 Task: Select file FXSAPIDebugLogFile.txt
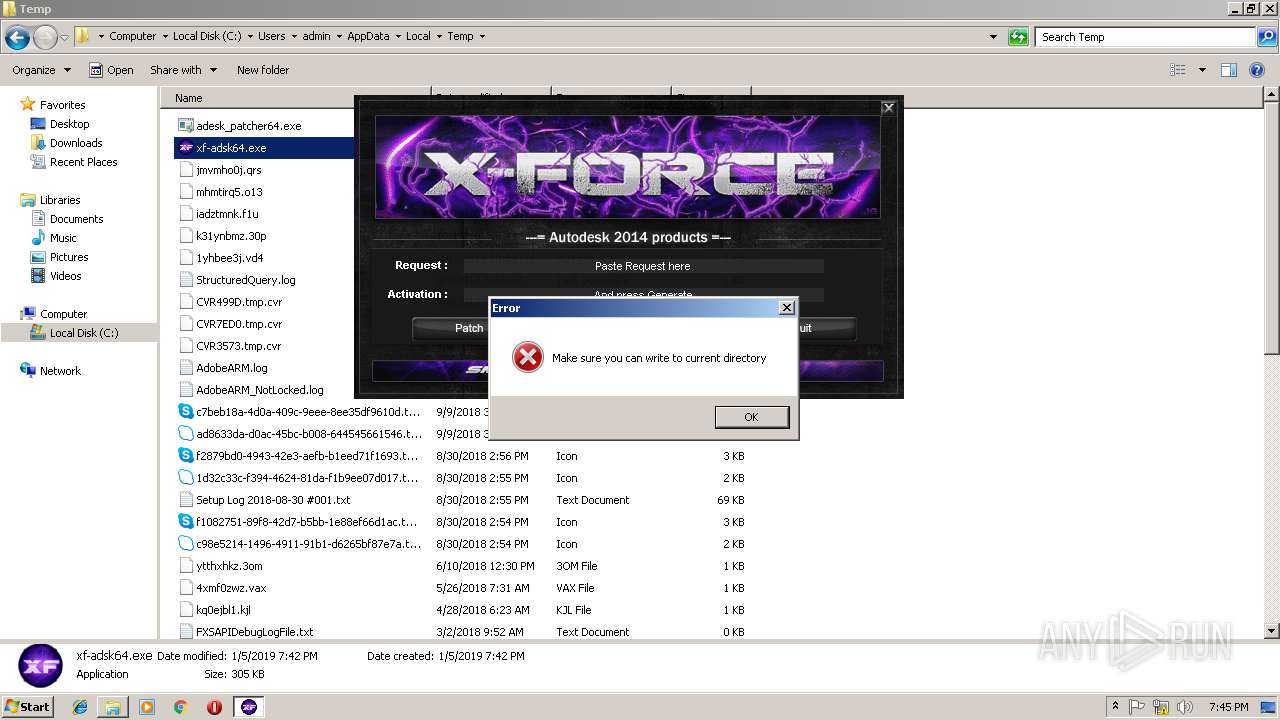[254, 632]
